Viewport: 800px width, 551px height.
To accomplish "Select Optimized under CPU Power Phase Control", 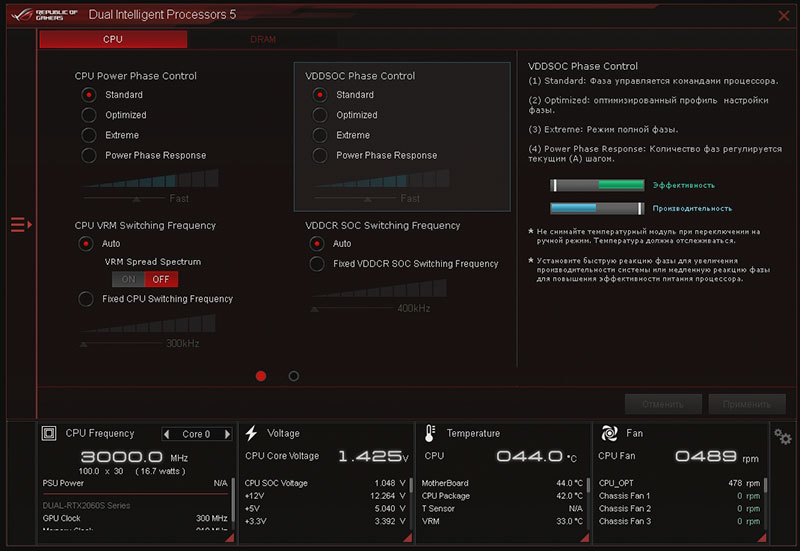I will point(89,115).
